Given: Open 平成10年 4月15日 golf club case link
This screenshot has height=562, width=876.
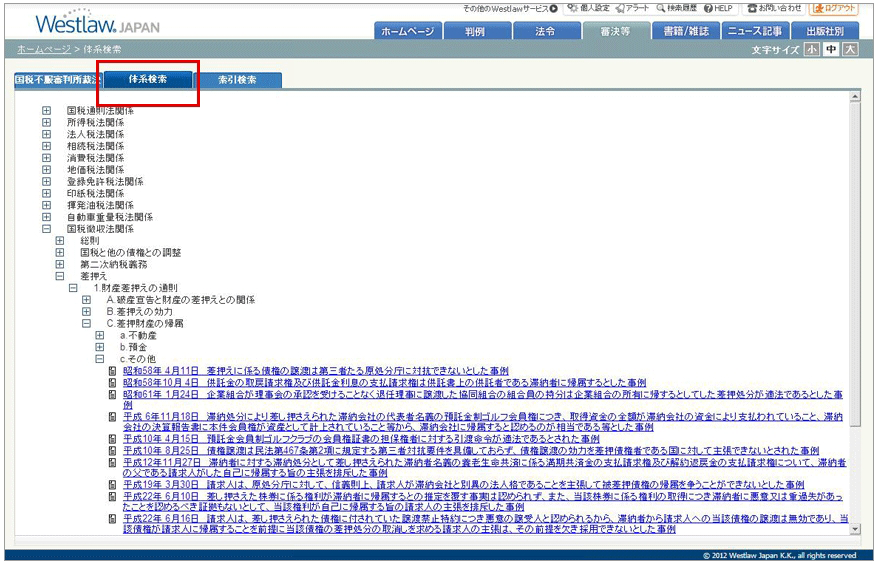Looking at the screenshot, I should 361,439.
